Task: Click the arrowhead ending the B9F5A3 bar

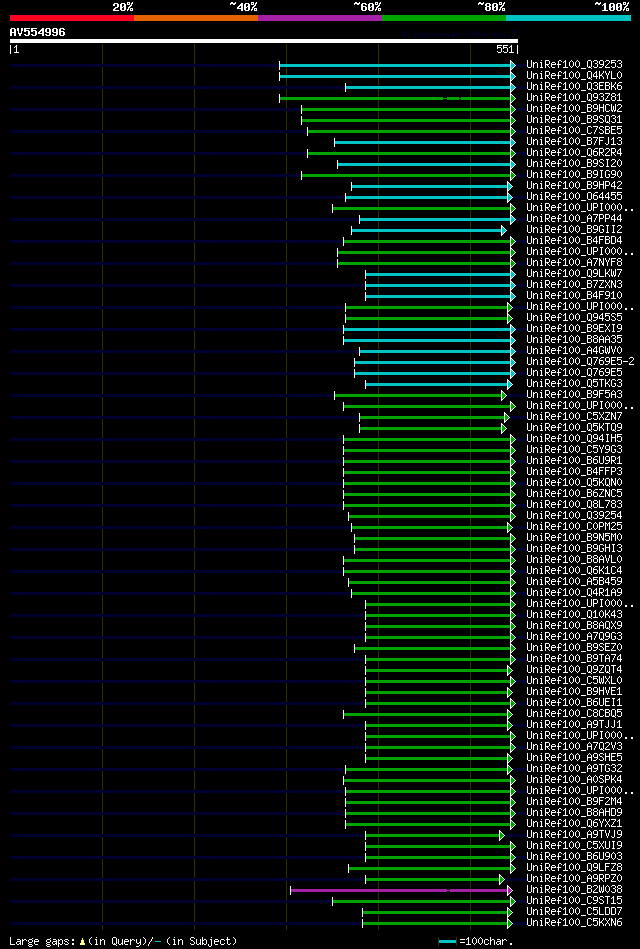Action: (504, 395)
